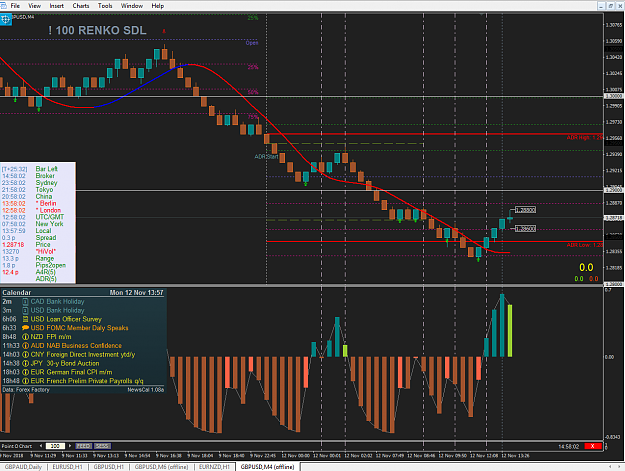Click the Bar Left timer row
Image resolution: width=625 pixels, height=471 pixels.
pyautogui.click(x=30, y=169)
